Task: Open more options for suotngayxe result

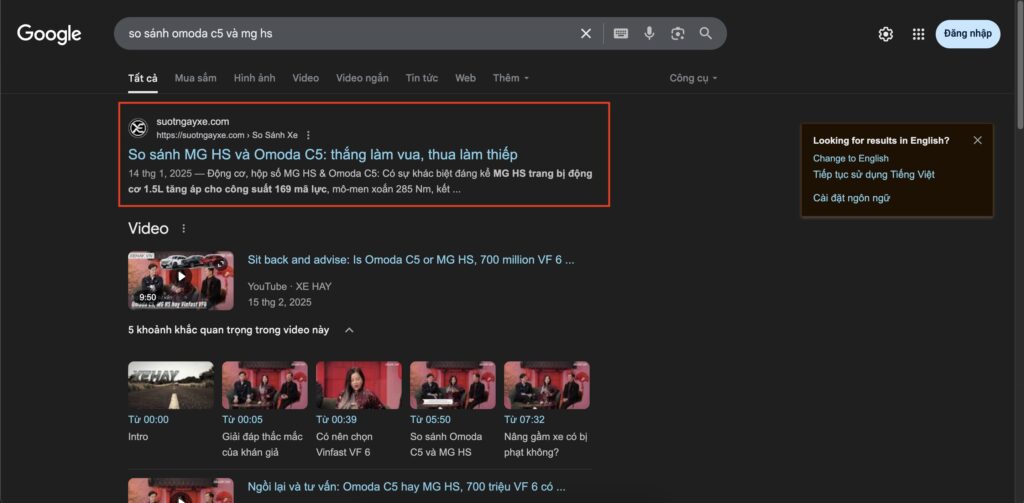Action: 308,135
